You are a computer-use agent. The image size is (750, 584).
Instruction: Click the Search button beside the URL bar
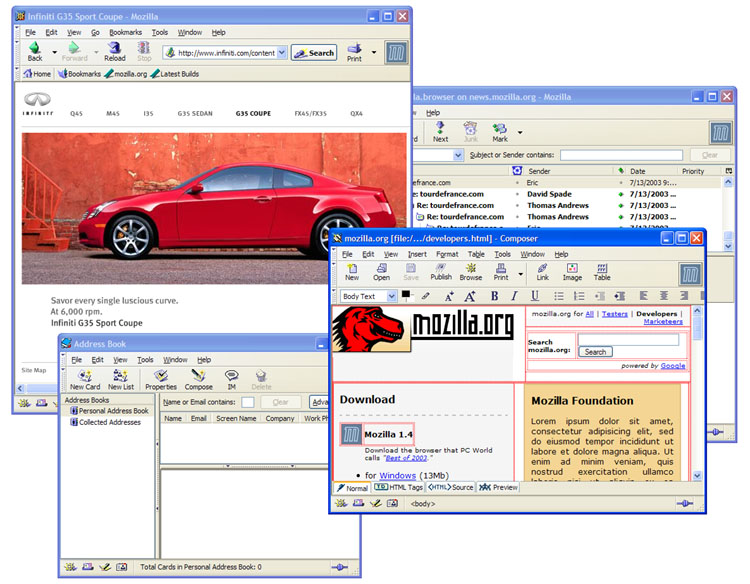(314, 53)
